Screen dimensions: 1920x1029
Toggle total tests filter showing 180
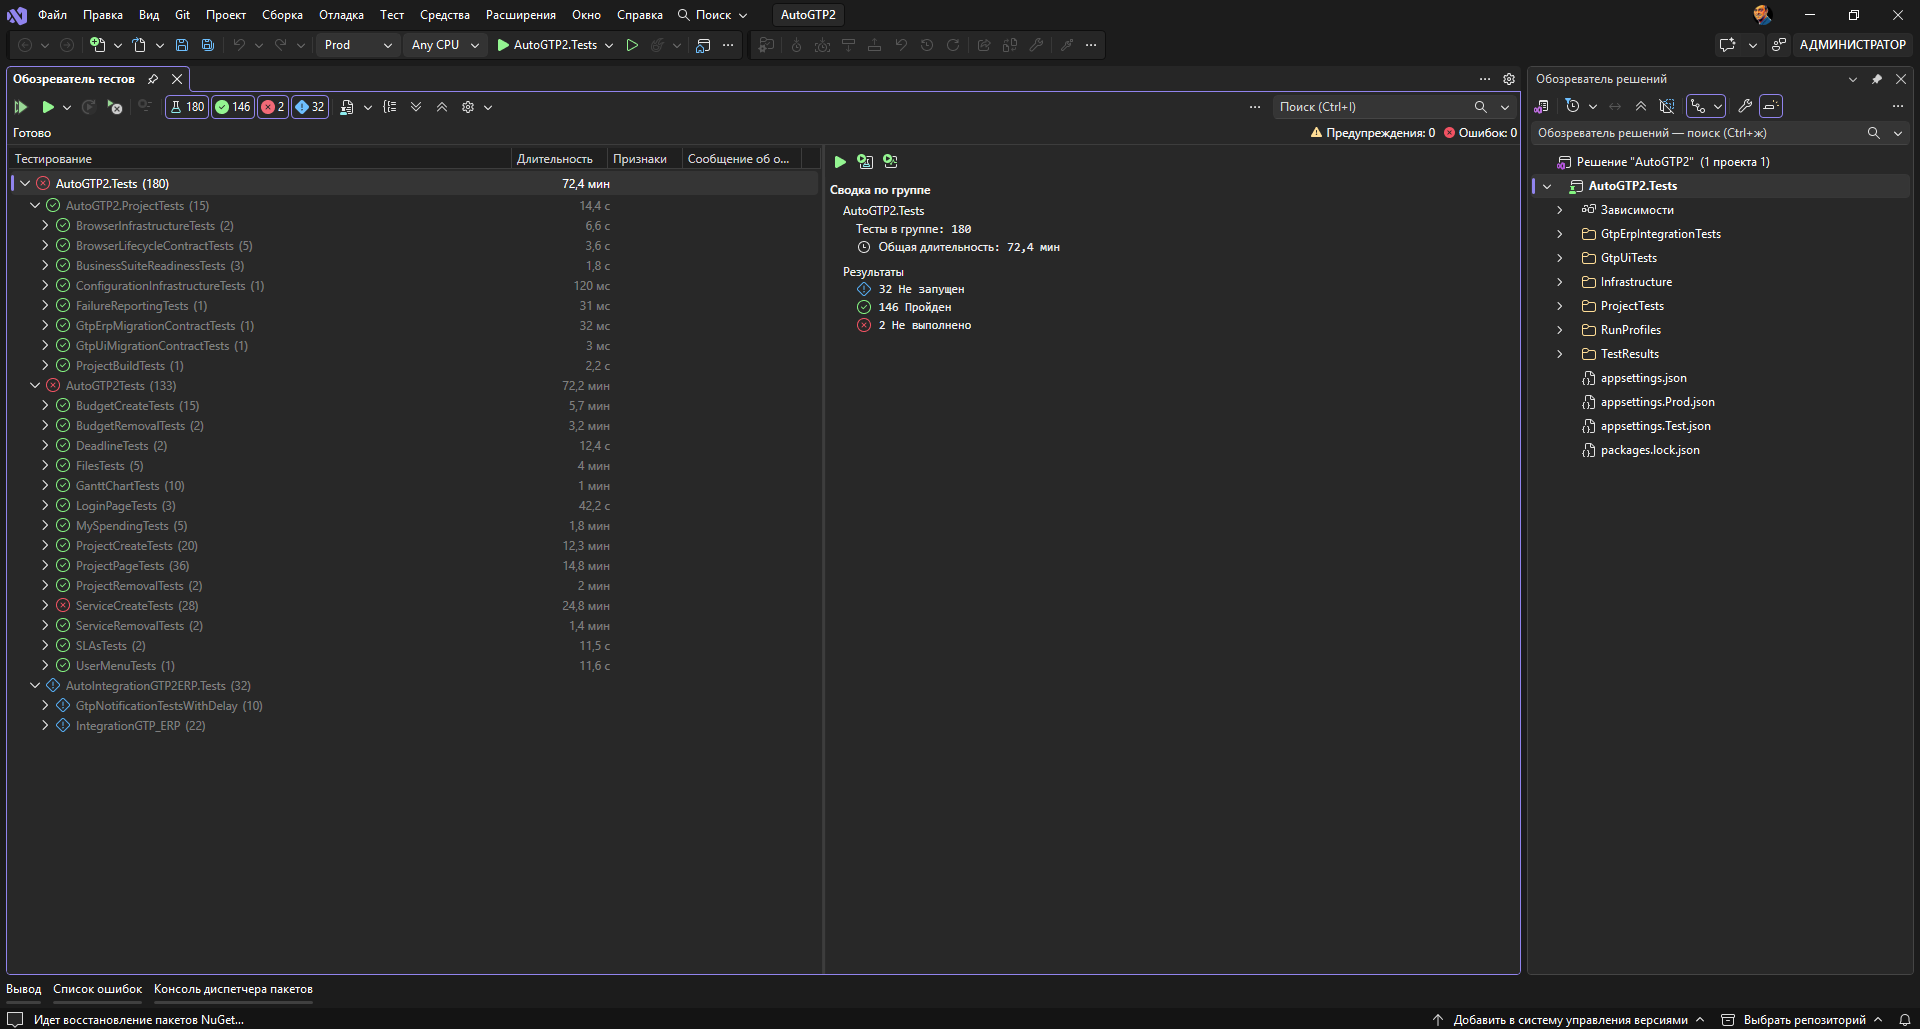coord(187,107)
